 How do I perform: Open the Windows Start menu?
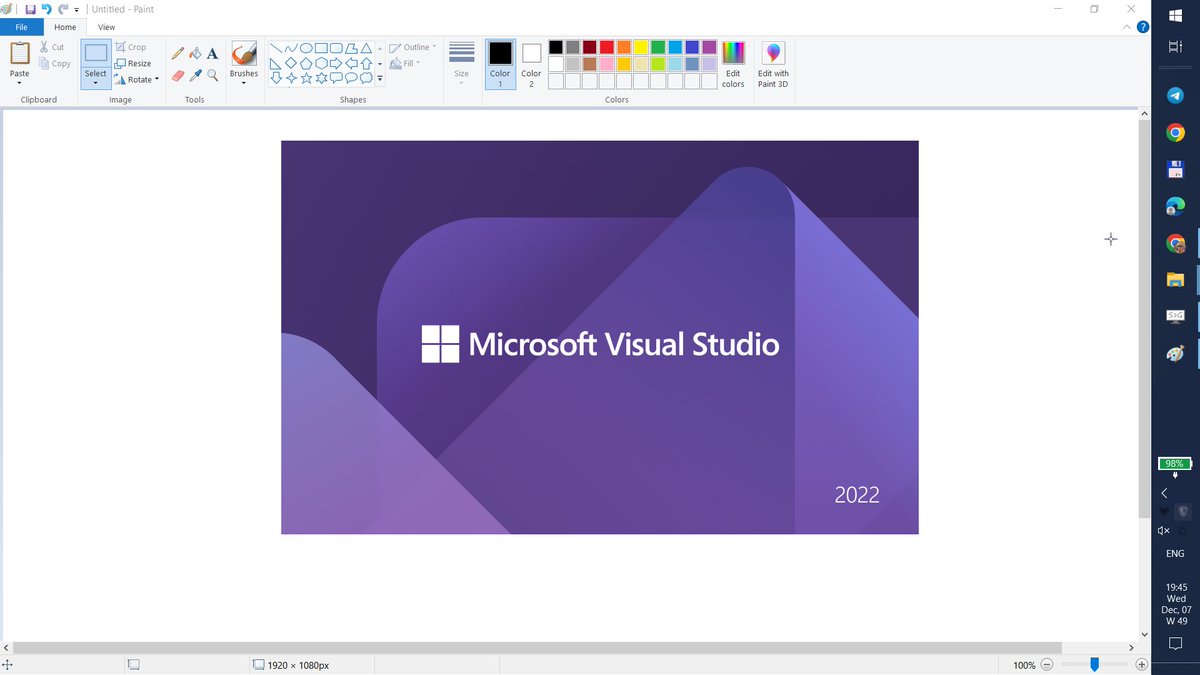[1175, 16]
